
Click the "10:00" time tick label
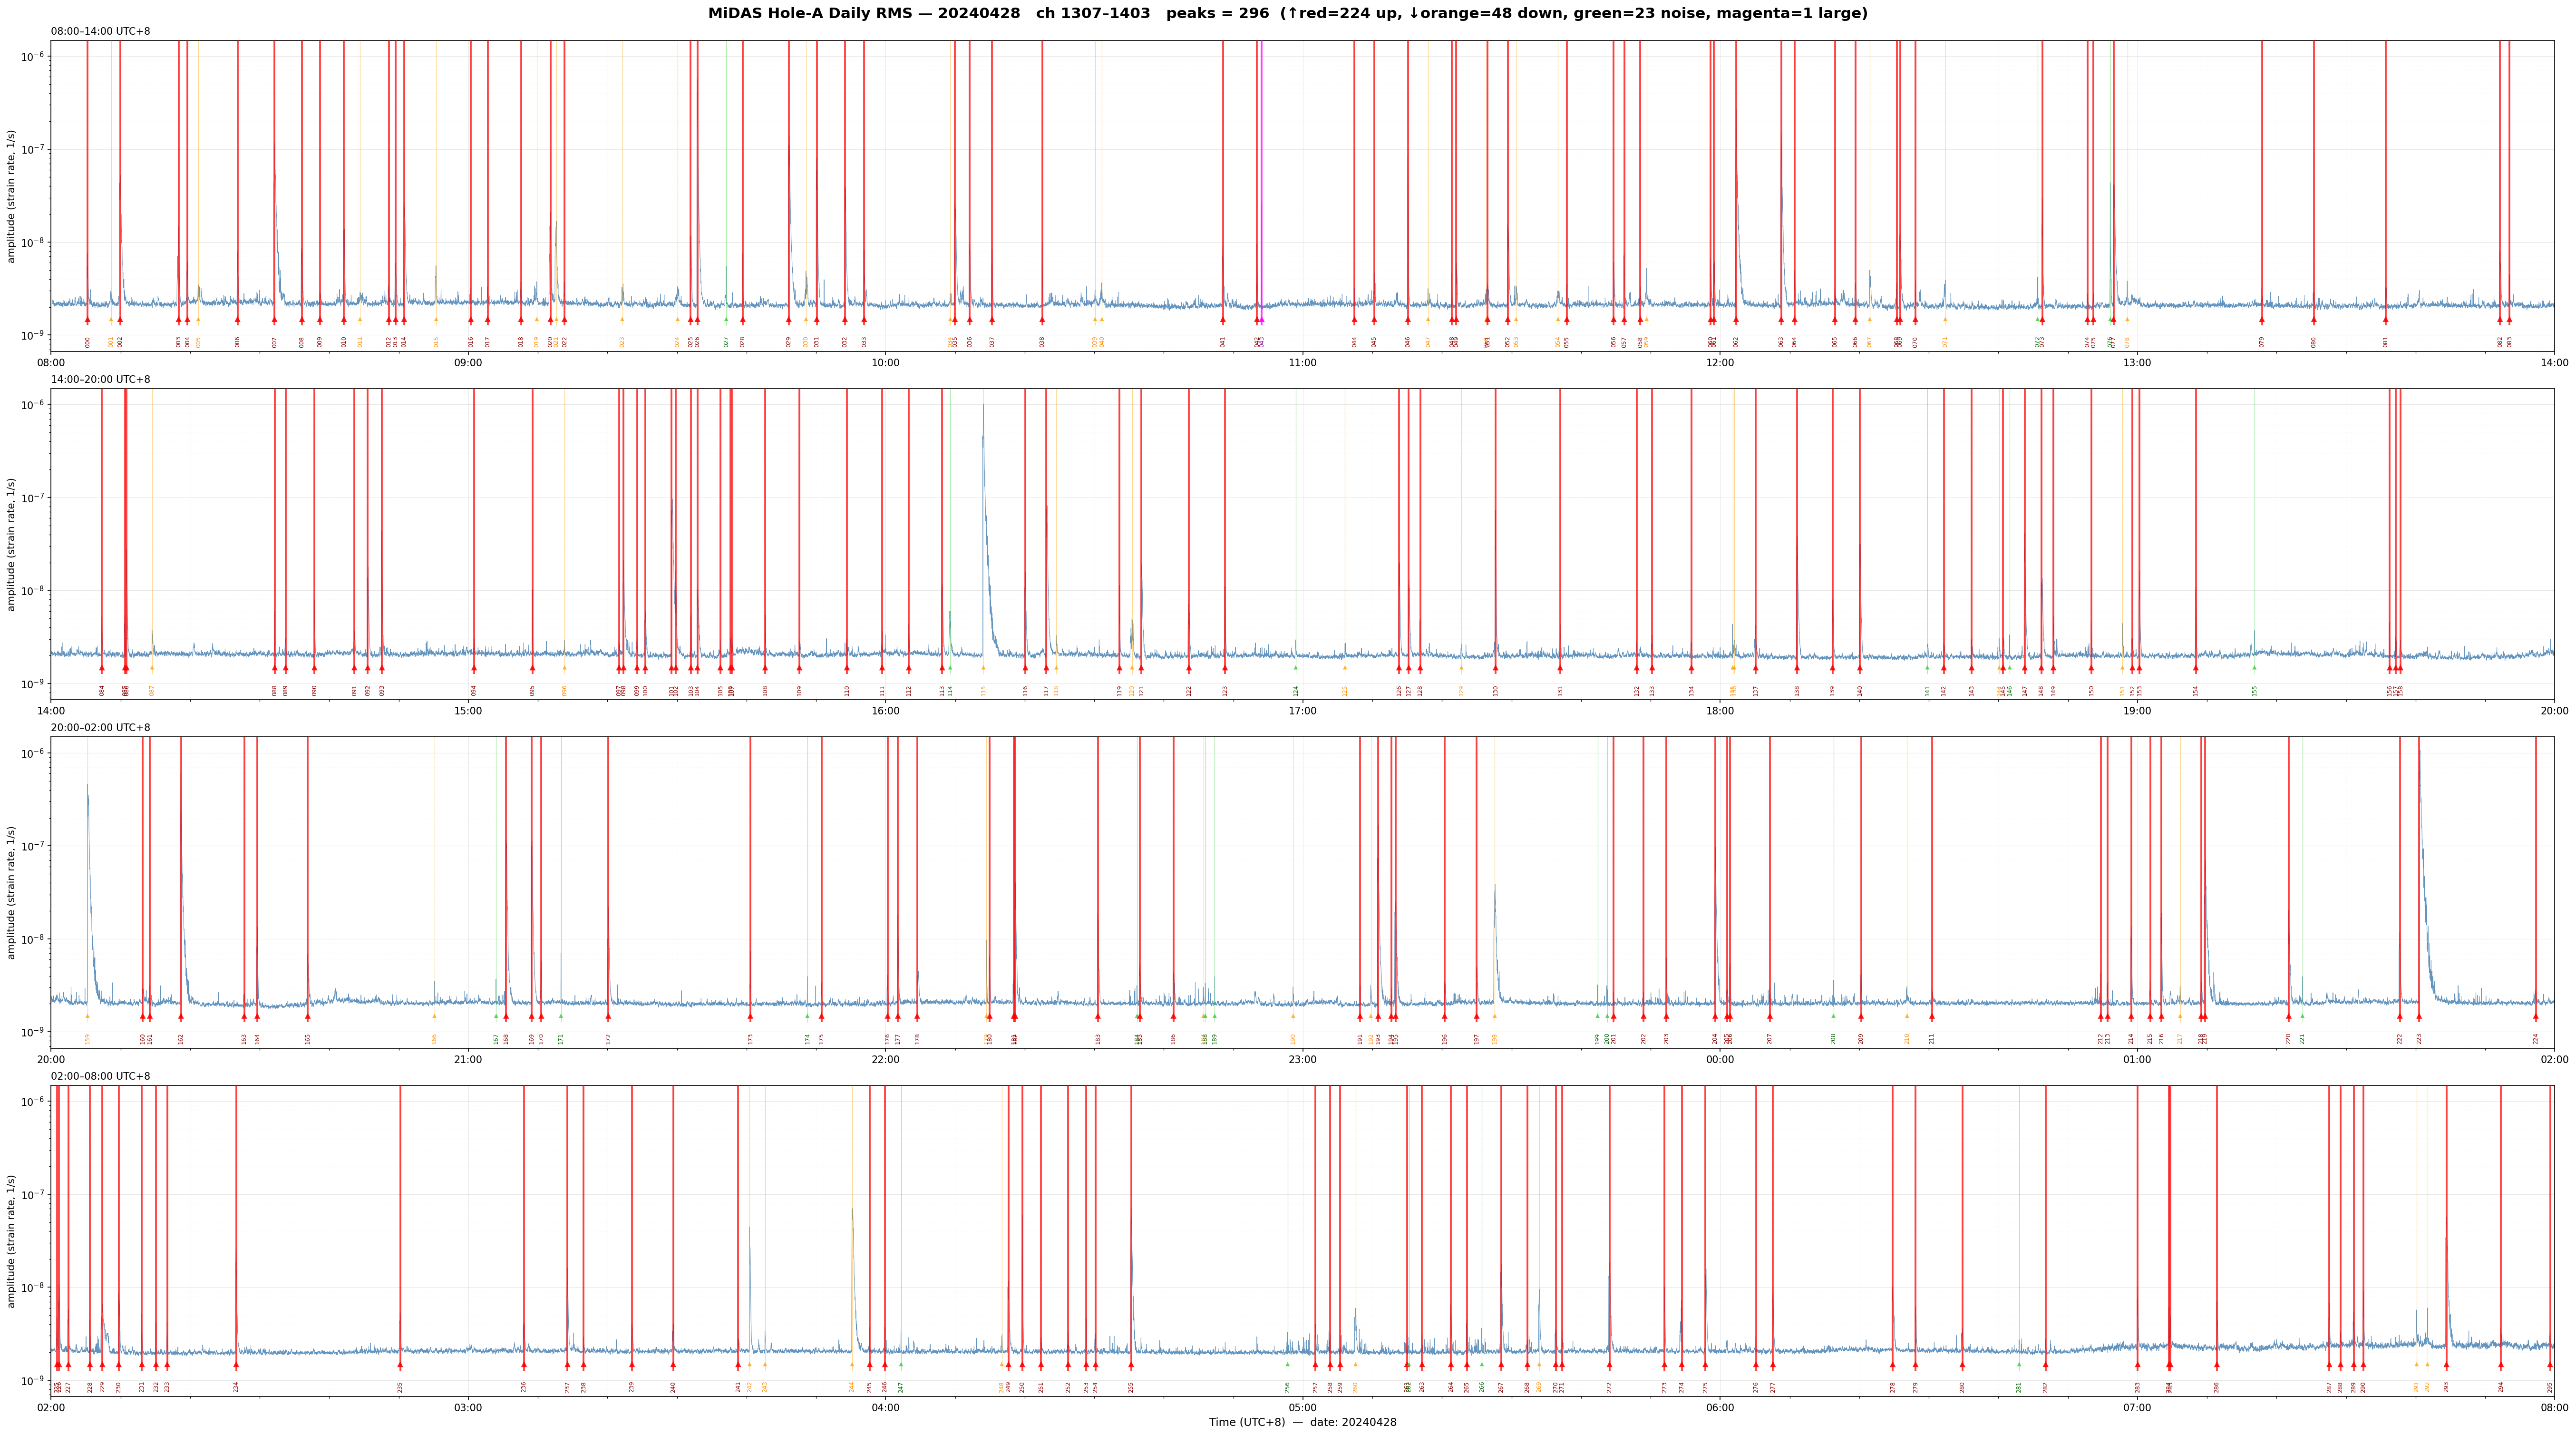click(x=885, y=363)
